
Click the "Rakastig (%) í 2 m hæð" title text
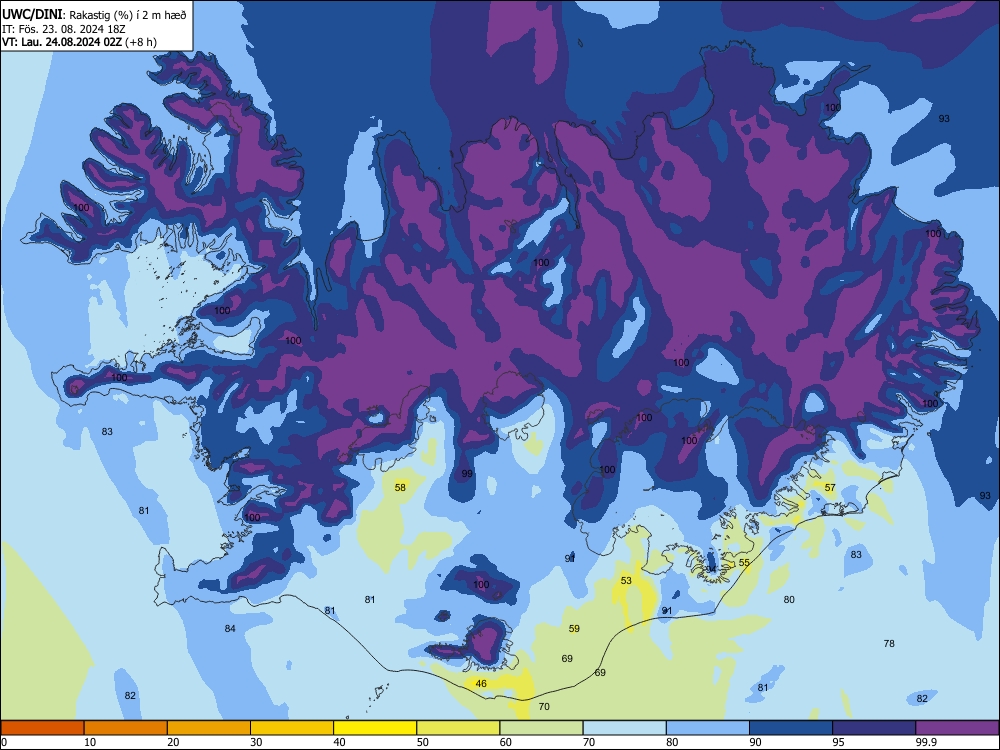point(128,15)
